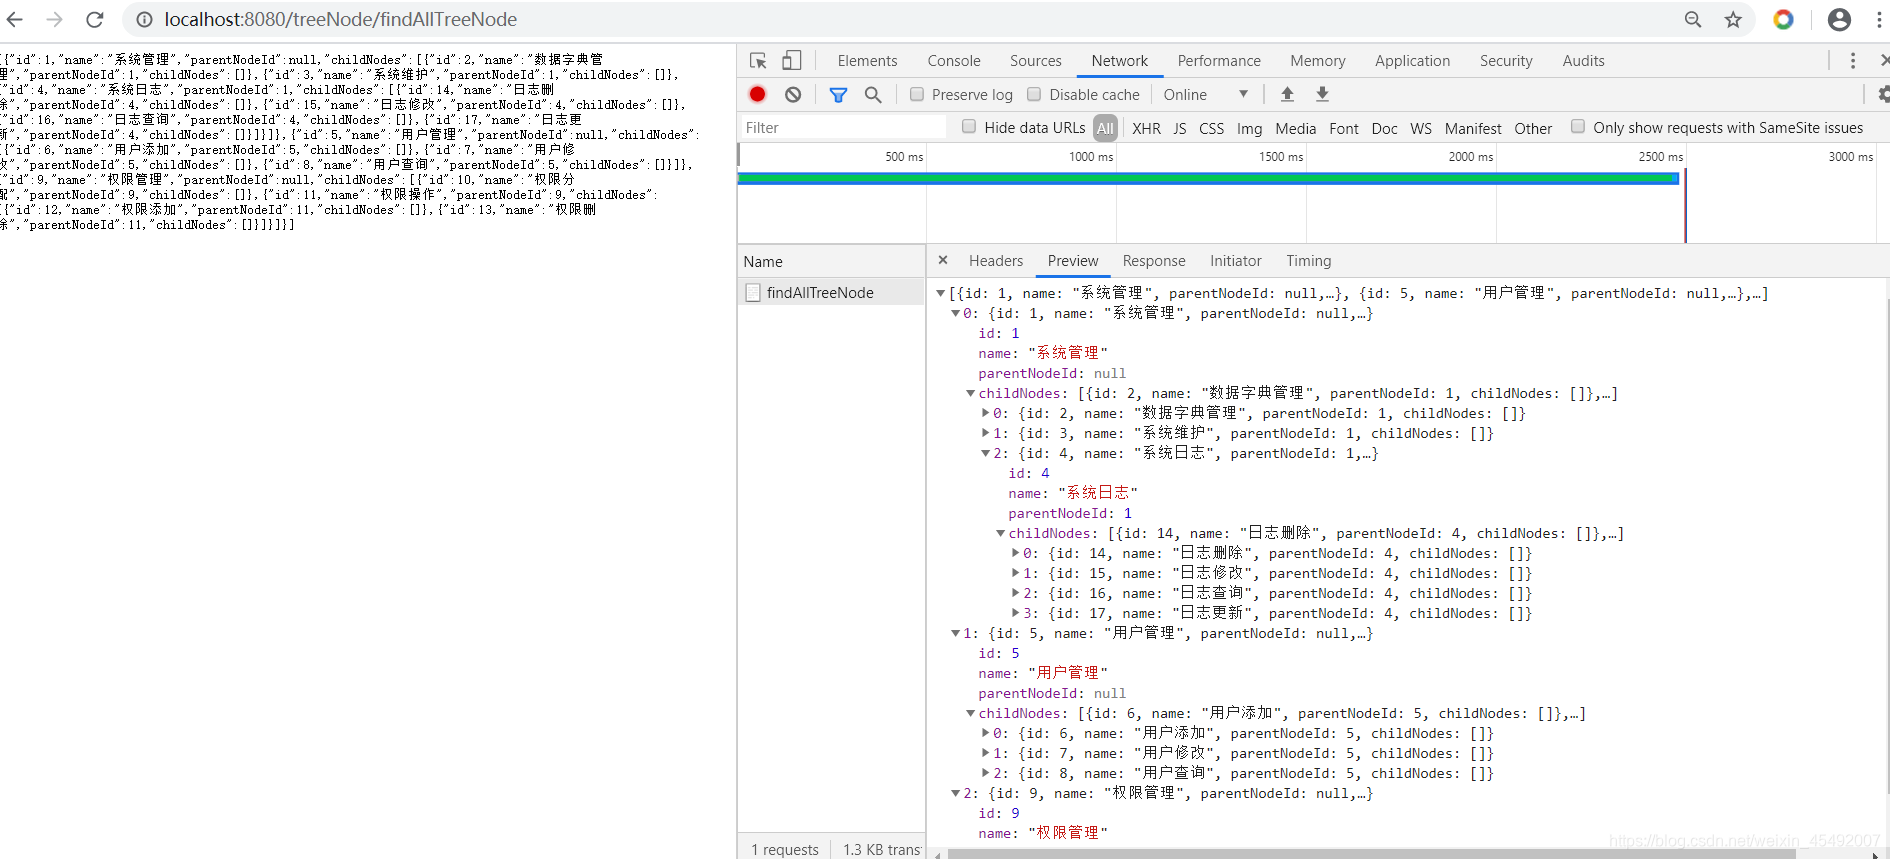Click the site info icon in address bar
This screenshot has width=1890, height=859.
(x=145, y=19)
